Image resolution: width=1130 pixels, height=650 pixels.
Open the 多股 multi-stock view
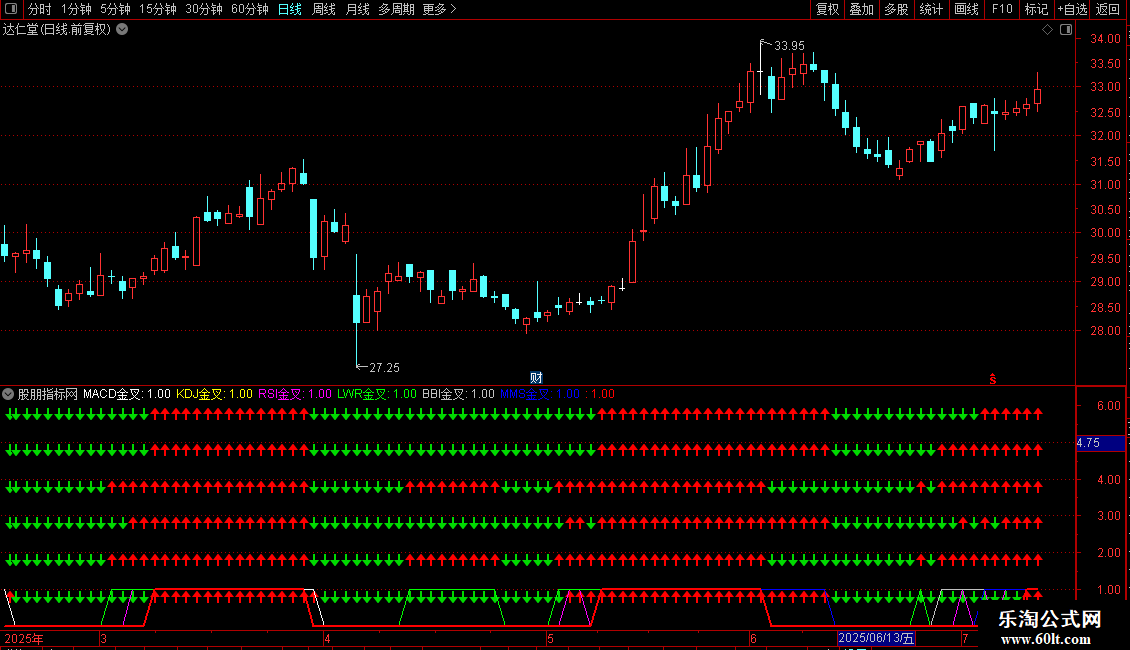click(897, 9)
